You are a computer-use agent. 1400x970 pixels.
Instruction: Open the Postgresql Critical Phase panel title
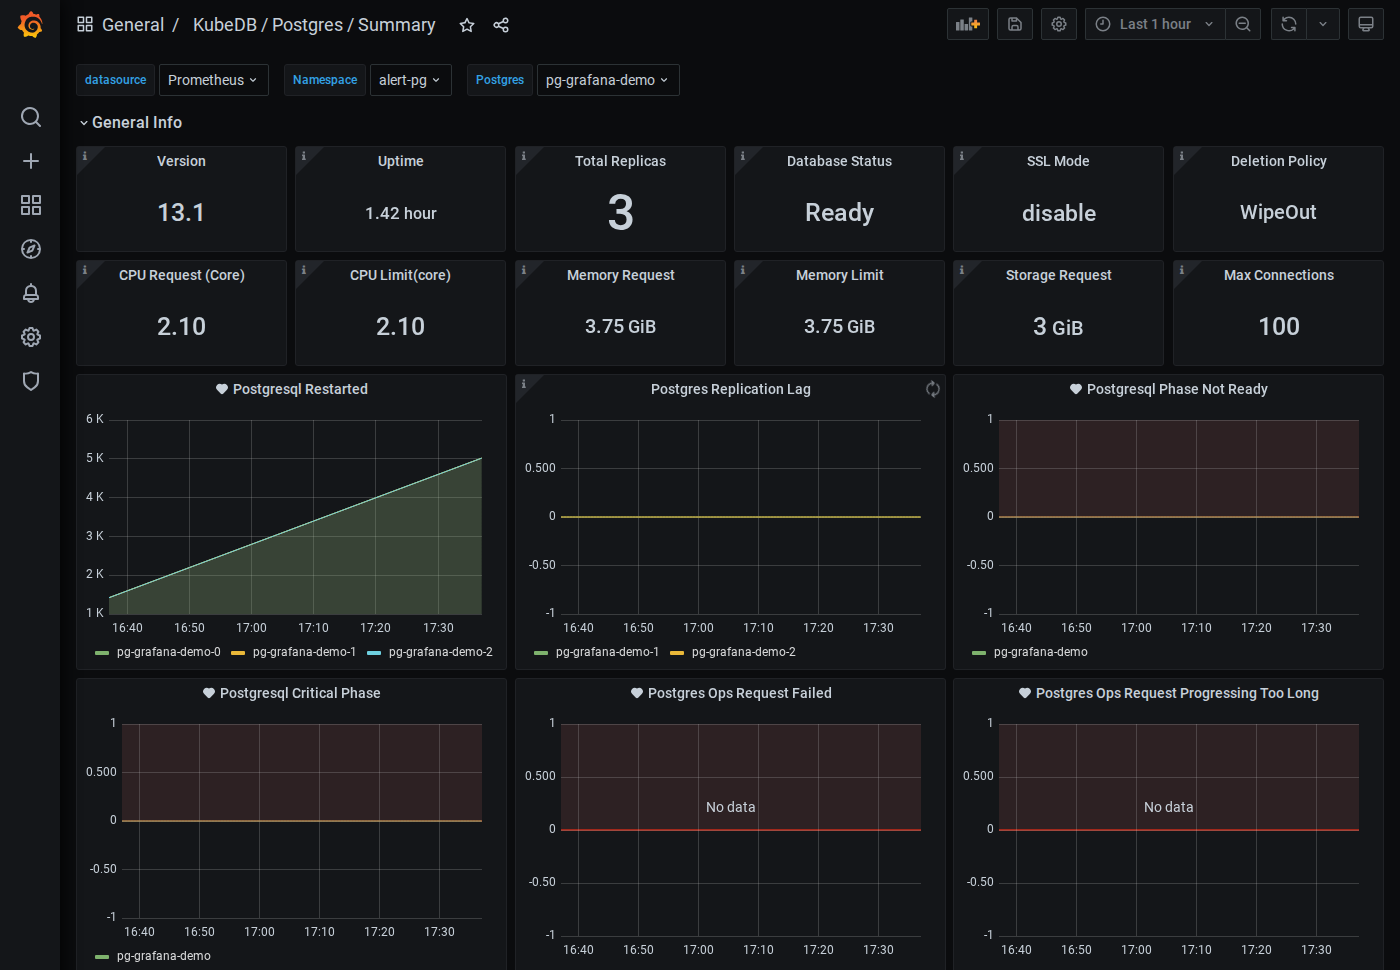(x=300, y=693)
